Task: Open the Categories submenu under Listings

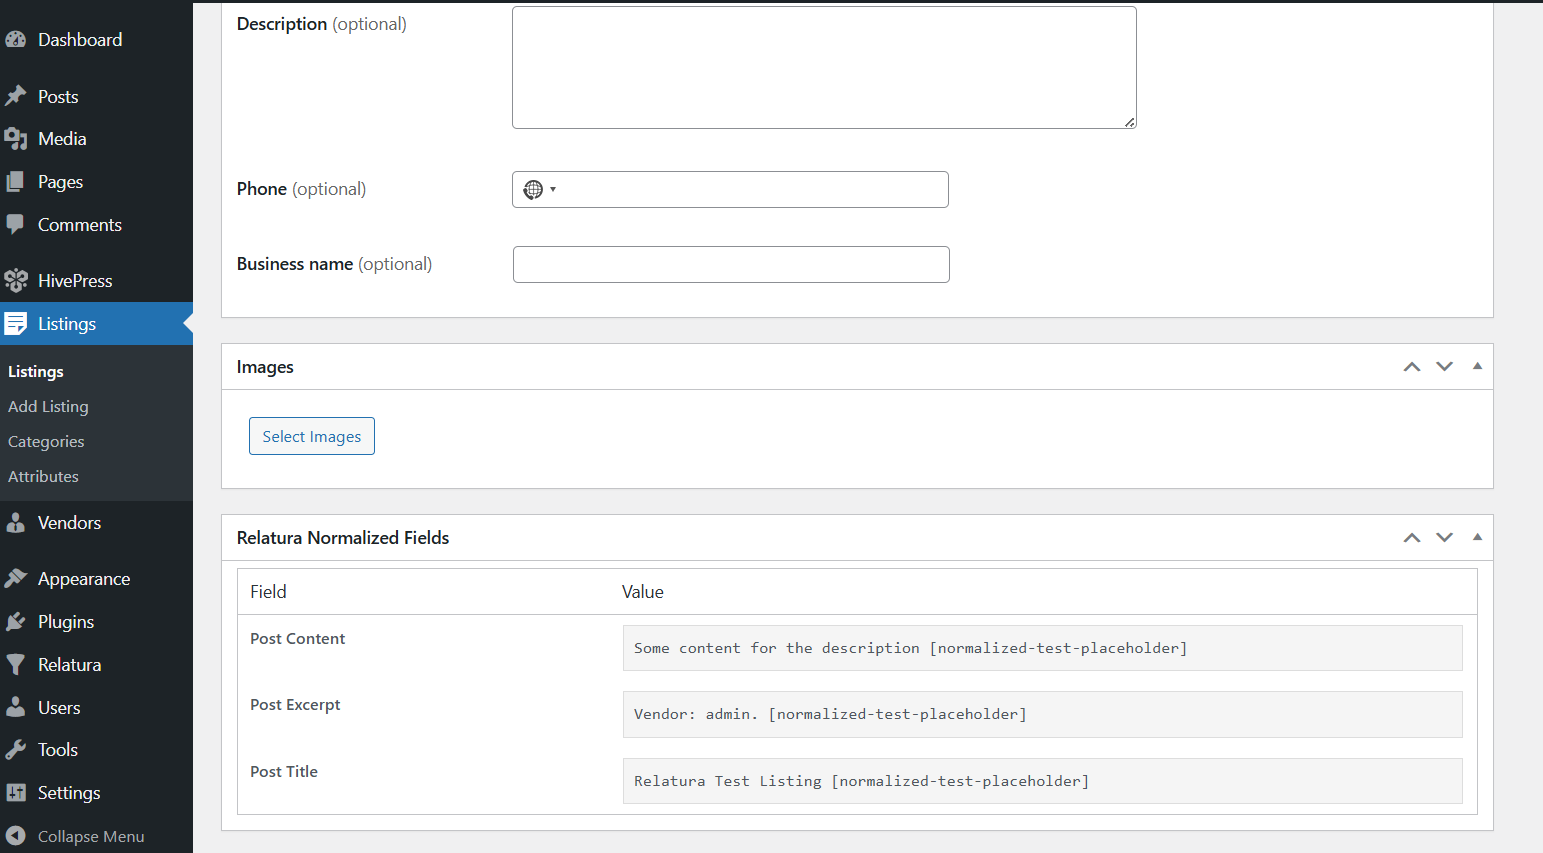Action: (x=46, y=441)
